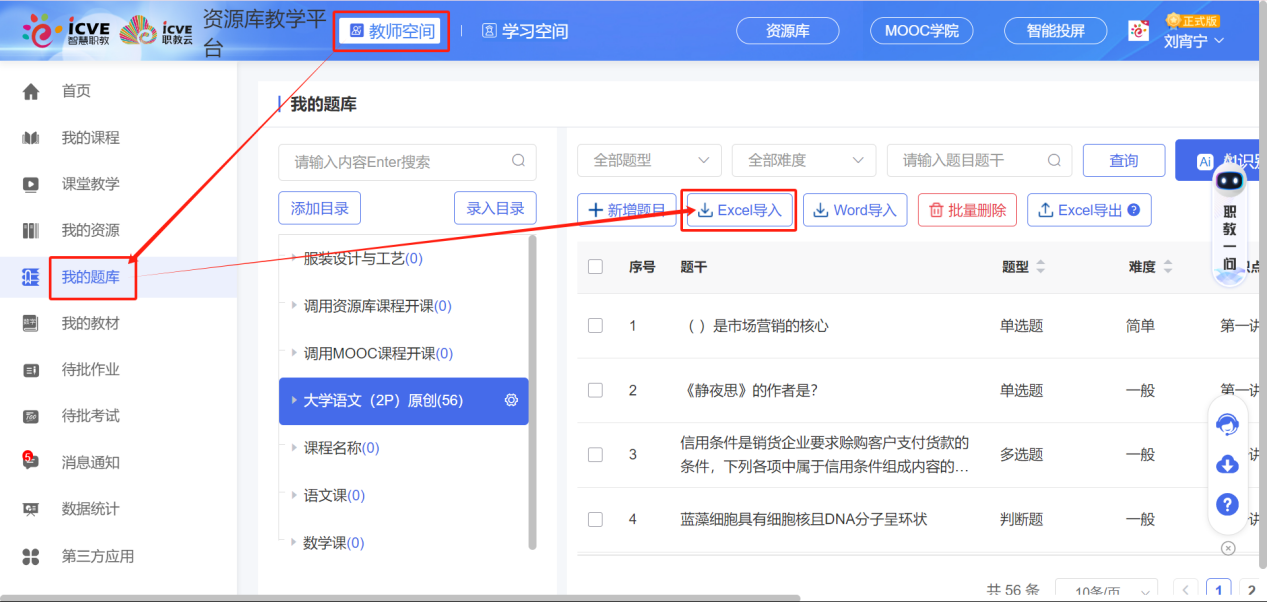This screenshot has width=1267, height=602.
Task: Click the 请输入题目题干 search field
Action: point(968,160)
